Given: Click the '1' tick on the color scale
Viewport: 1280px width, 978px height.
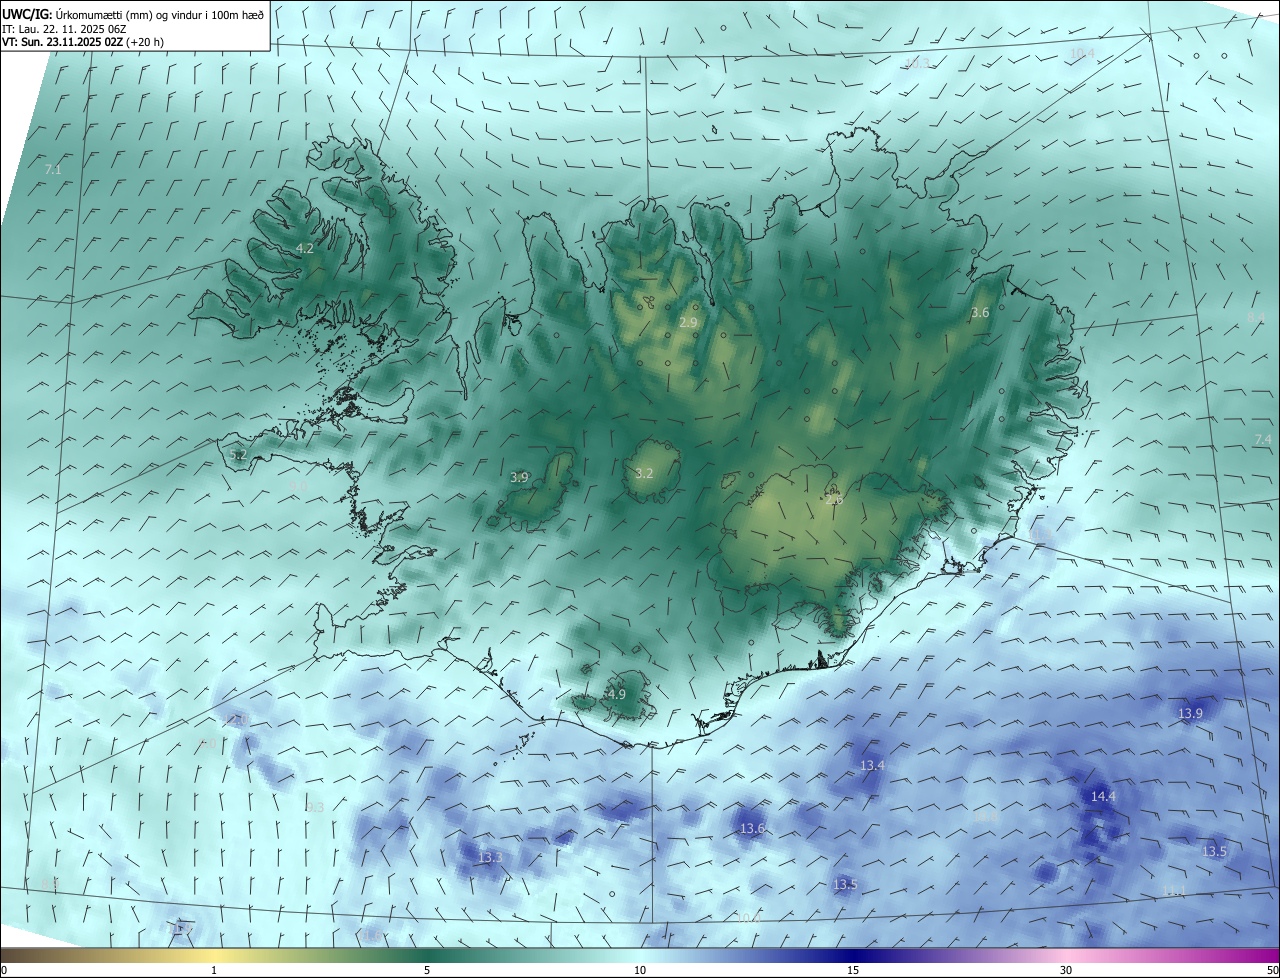Looking at the screenshot, I should click(214, 970).
